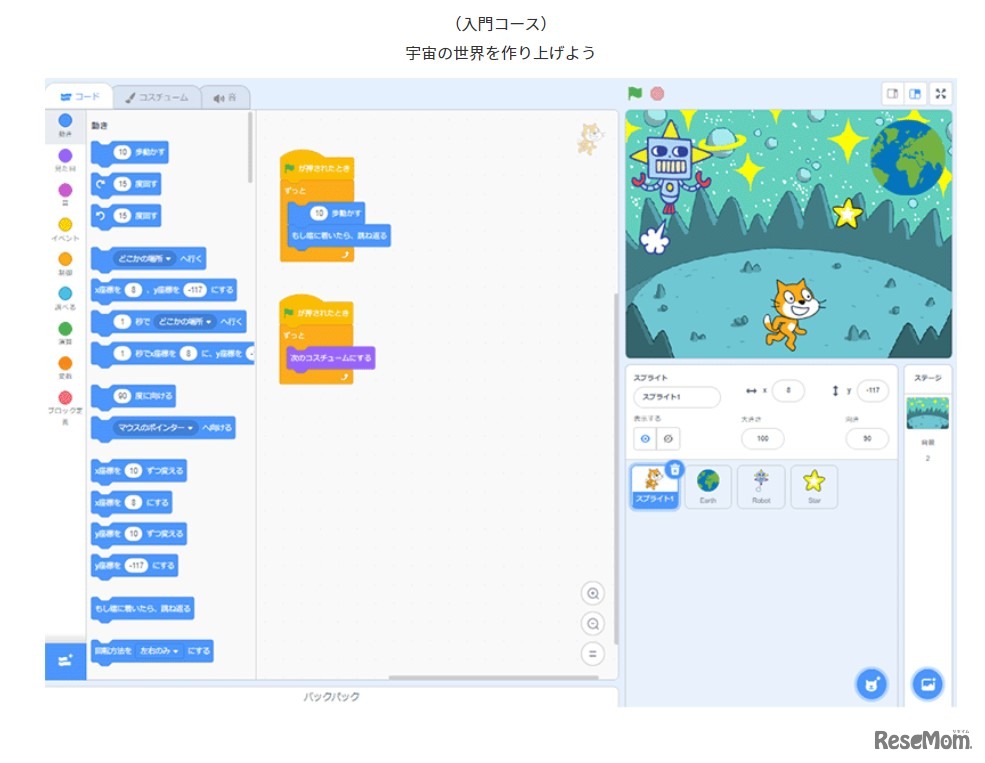This screenshot has width=985, height=763.
Task: Open the どこかの場所 dropdown in へ行く block
Action: (x=145, y=259)
